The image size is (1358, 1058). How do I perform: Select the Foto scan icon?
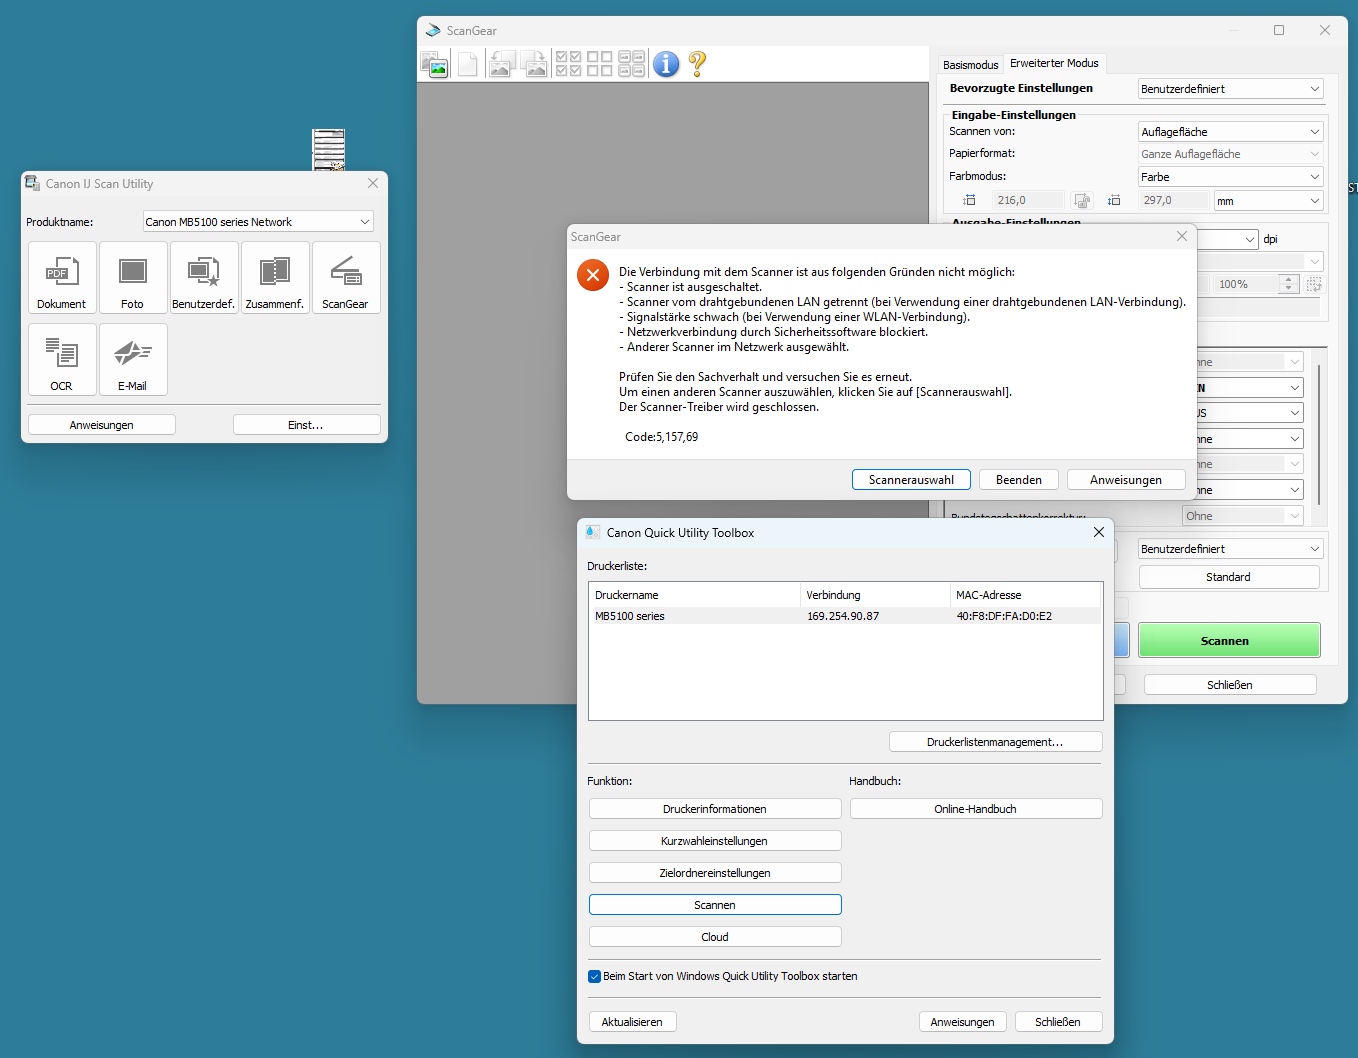click(x=133, y=278)
